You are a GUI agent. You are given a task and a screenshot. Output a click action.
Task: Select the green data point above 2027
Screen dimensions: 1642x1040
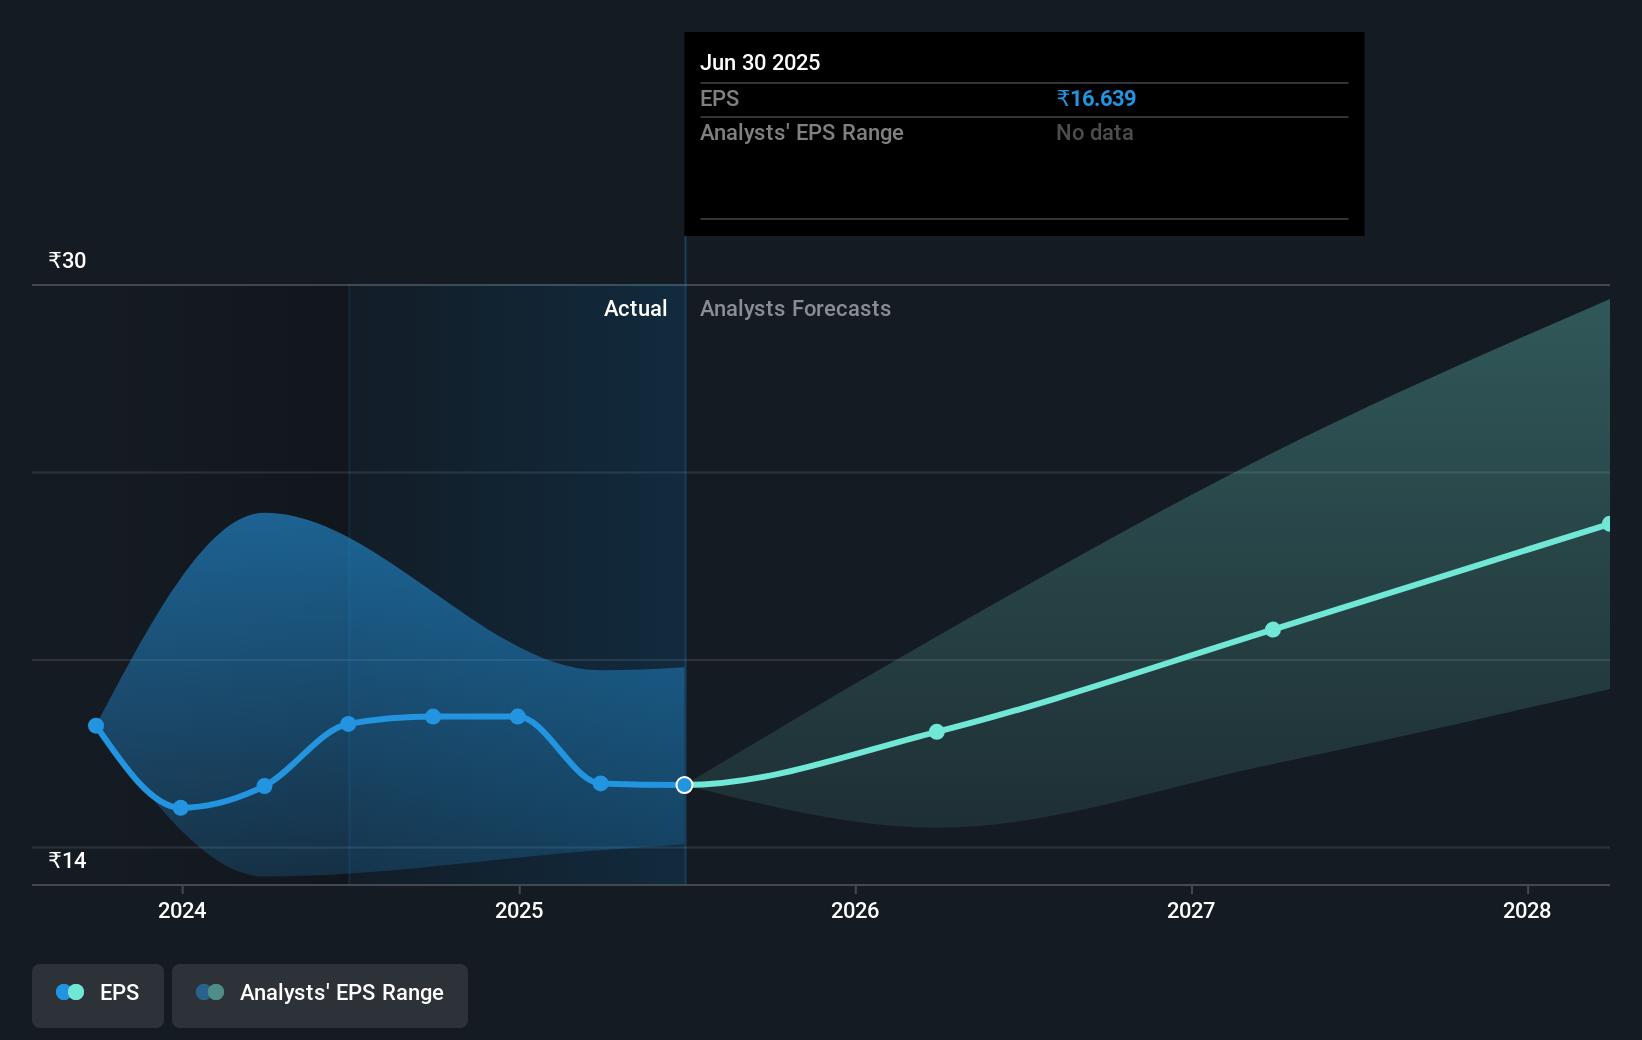(1273, 629)
